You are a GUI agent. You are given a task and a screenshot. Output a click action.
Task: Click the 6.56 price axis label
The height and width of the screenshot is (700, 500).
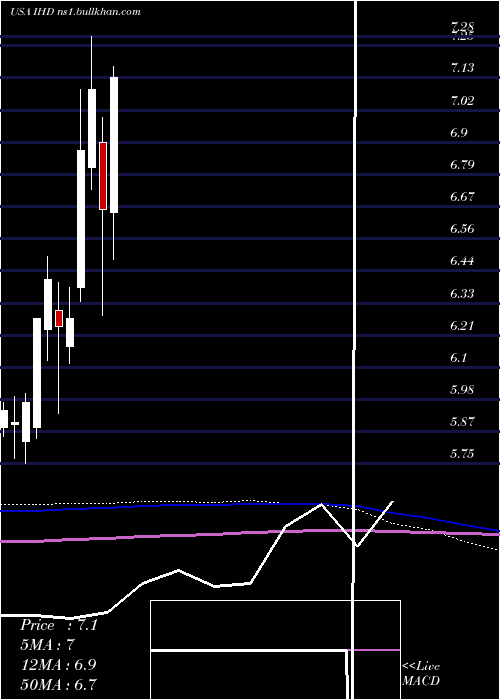(462, 229)
